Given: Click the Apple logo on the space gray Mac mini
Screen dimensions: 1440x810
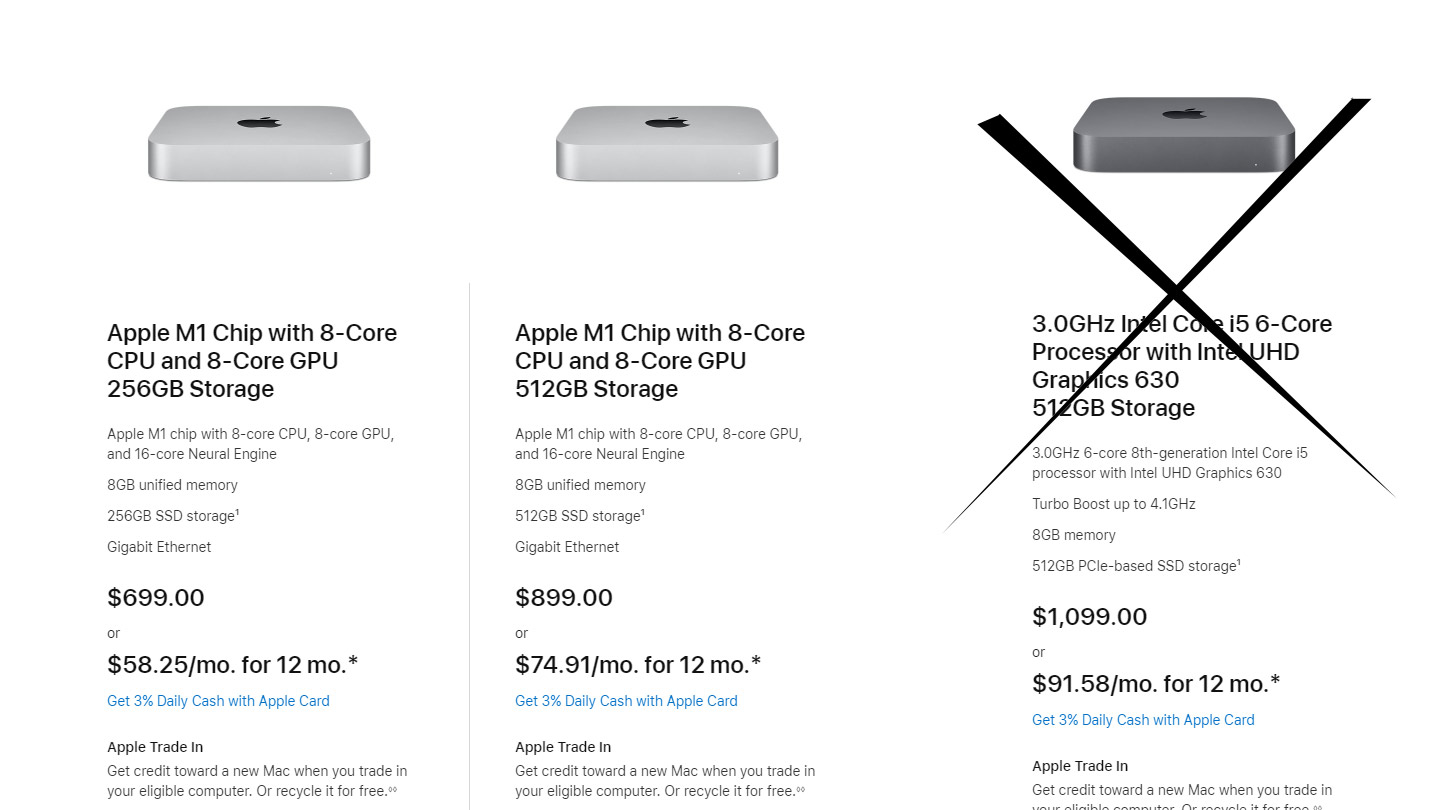Looking at the screenshot, I should coord(1184,114).
